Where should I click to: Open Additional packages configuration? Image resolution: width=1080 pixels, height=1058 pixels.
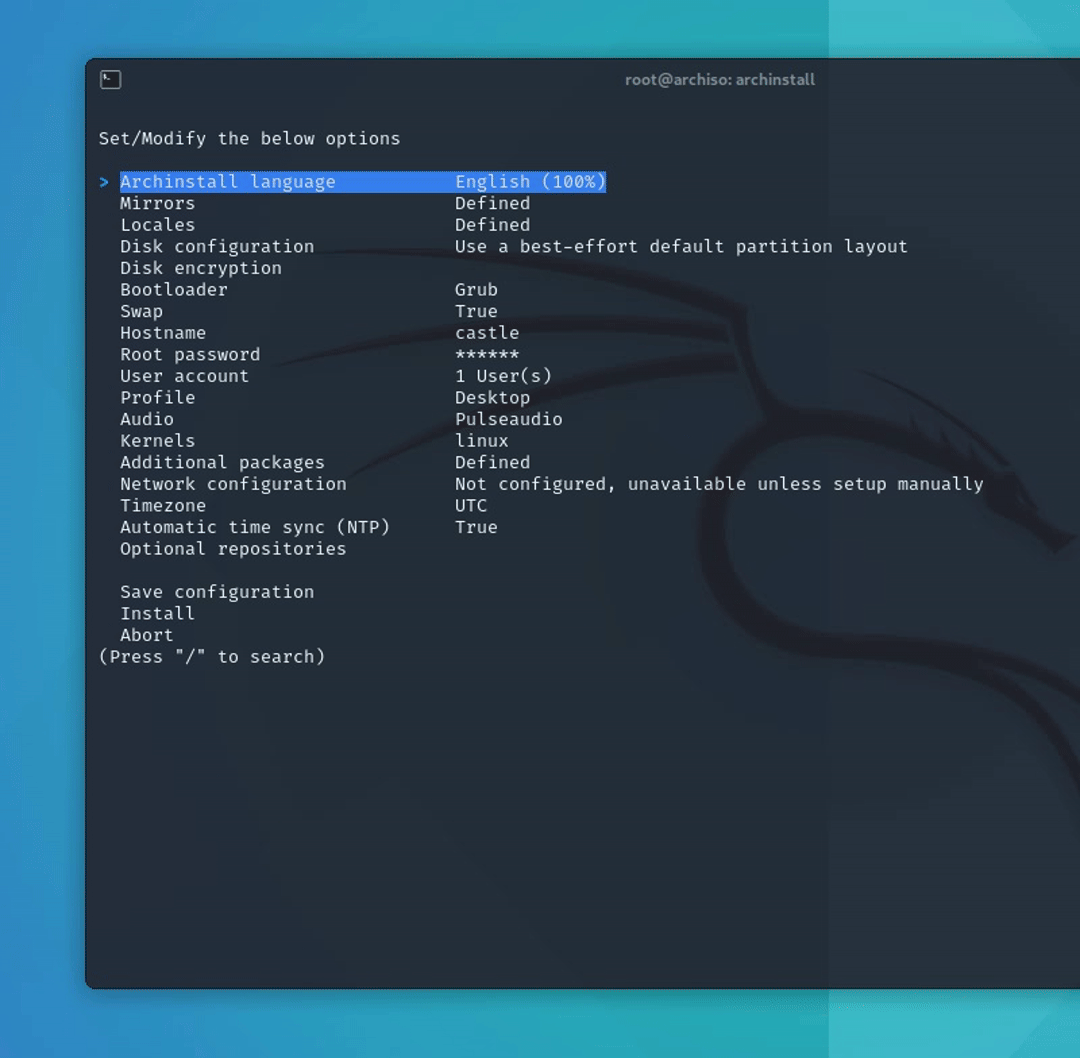[222, 462]
